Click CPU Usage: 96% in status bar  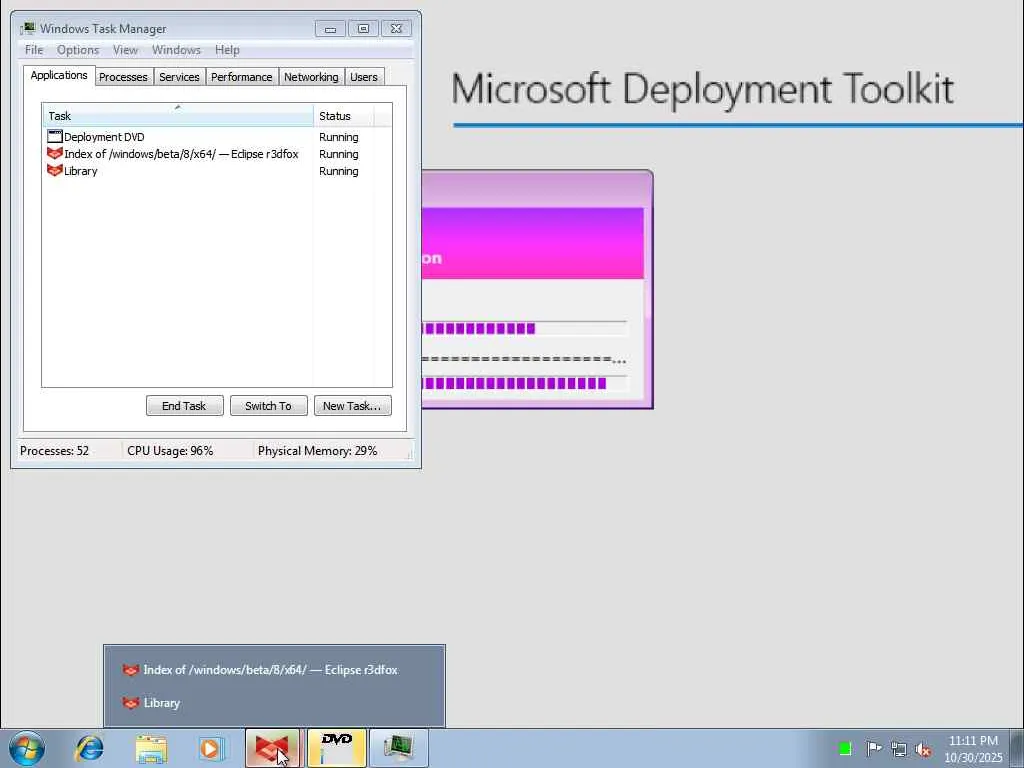[x=170, y=451]
